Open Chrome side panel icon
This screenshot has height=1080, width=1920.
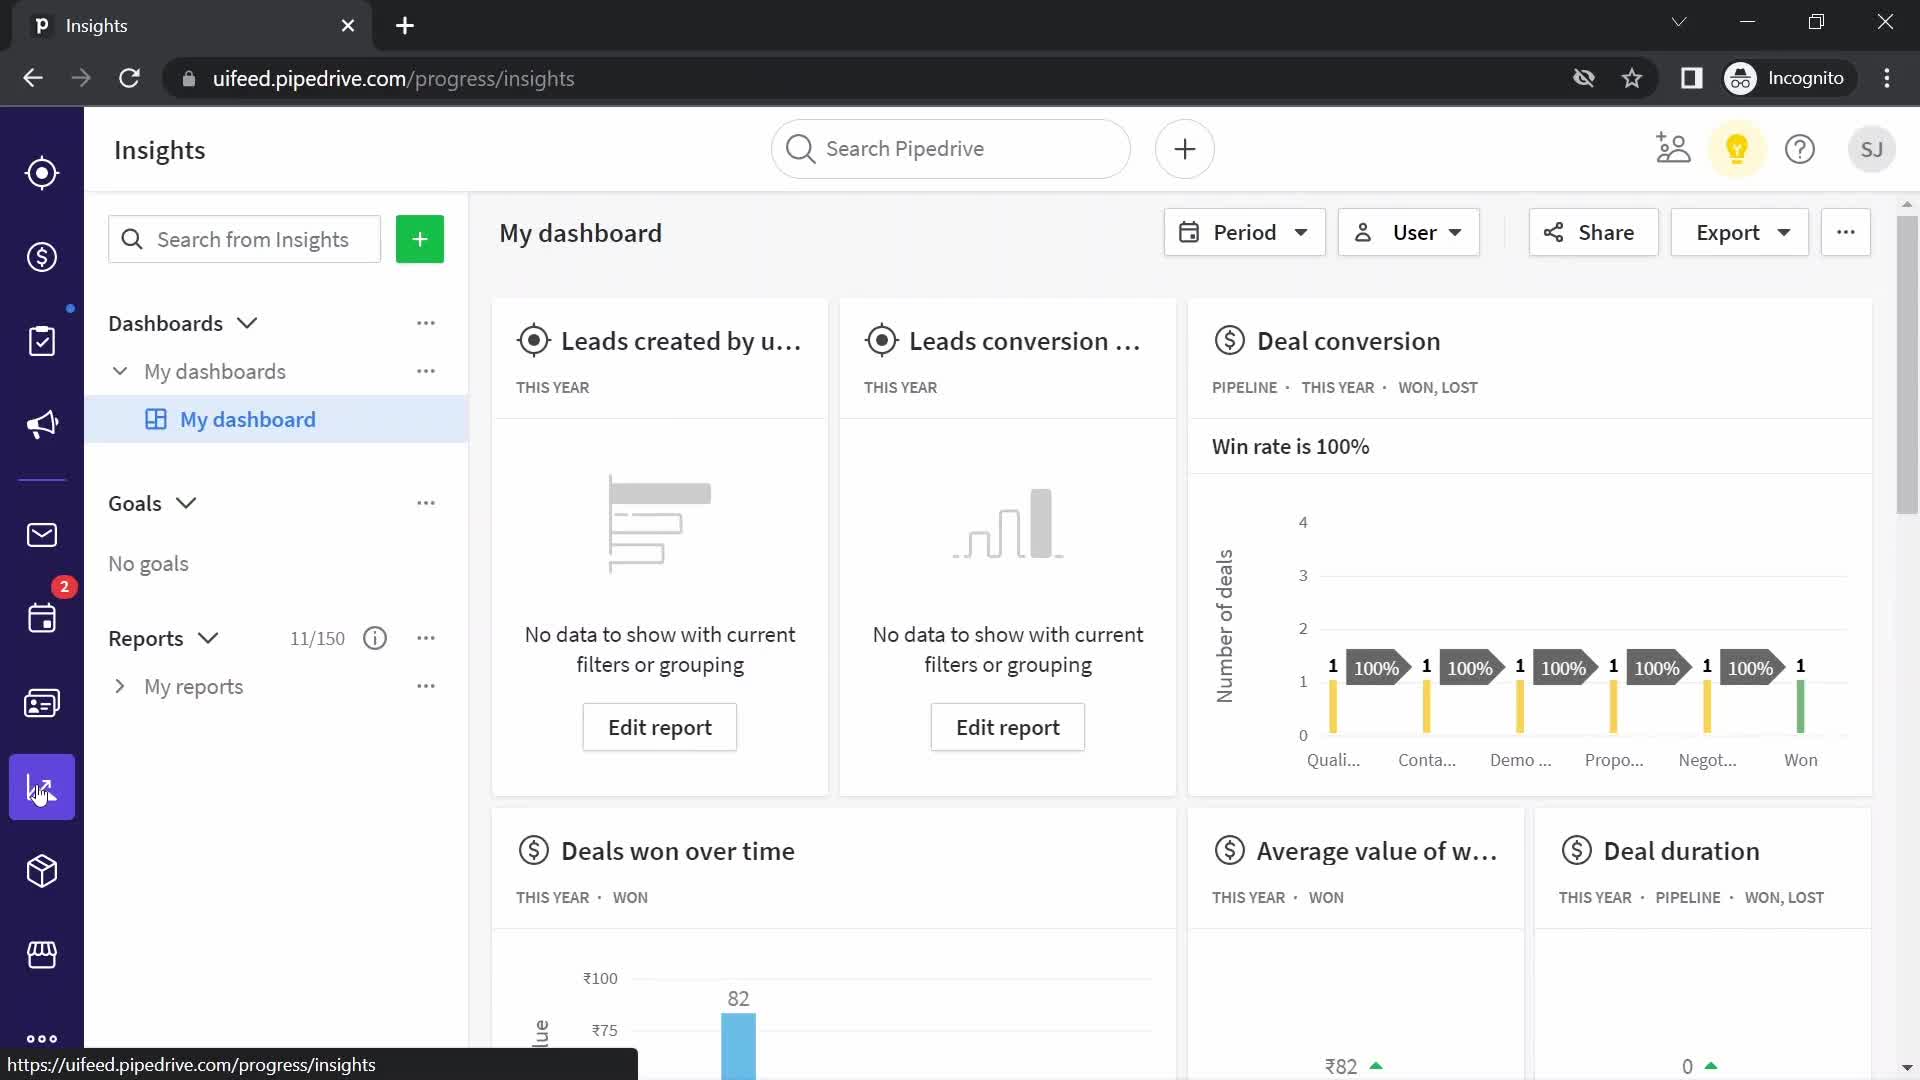click(x=1691, y=78)
